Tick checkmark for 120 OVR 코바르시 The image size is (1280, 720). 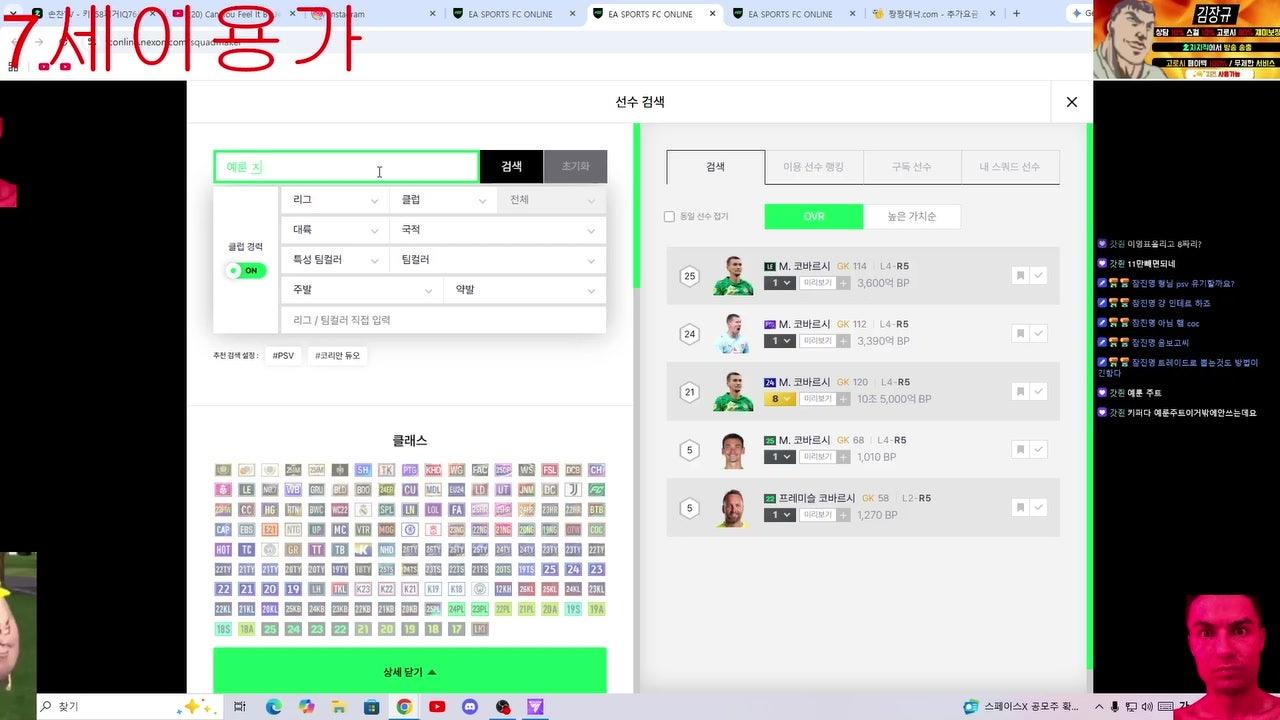coord(1039,392)
